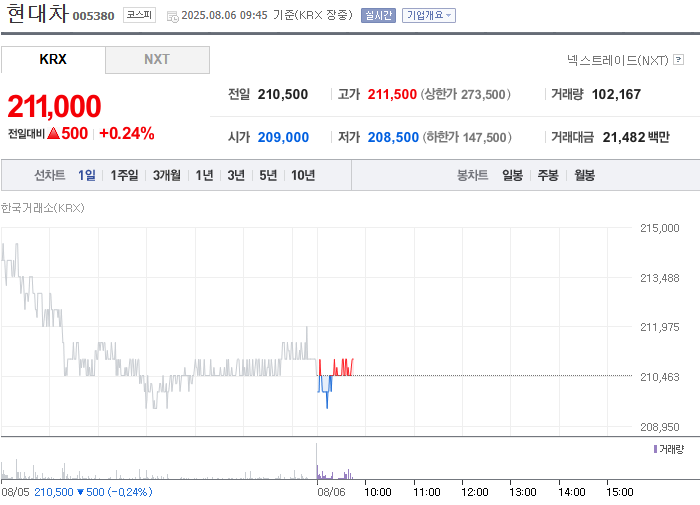
Task: Click the timestamp 2025.08.06 09:45
Action: [x=224, y=15]
